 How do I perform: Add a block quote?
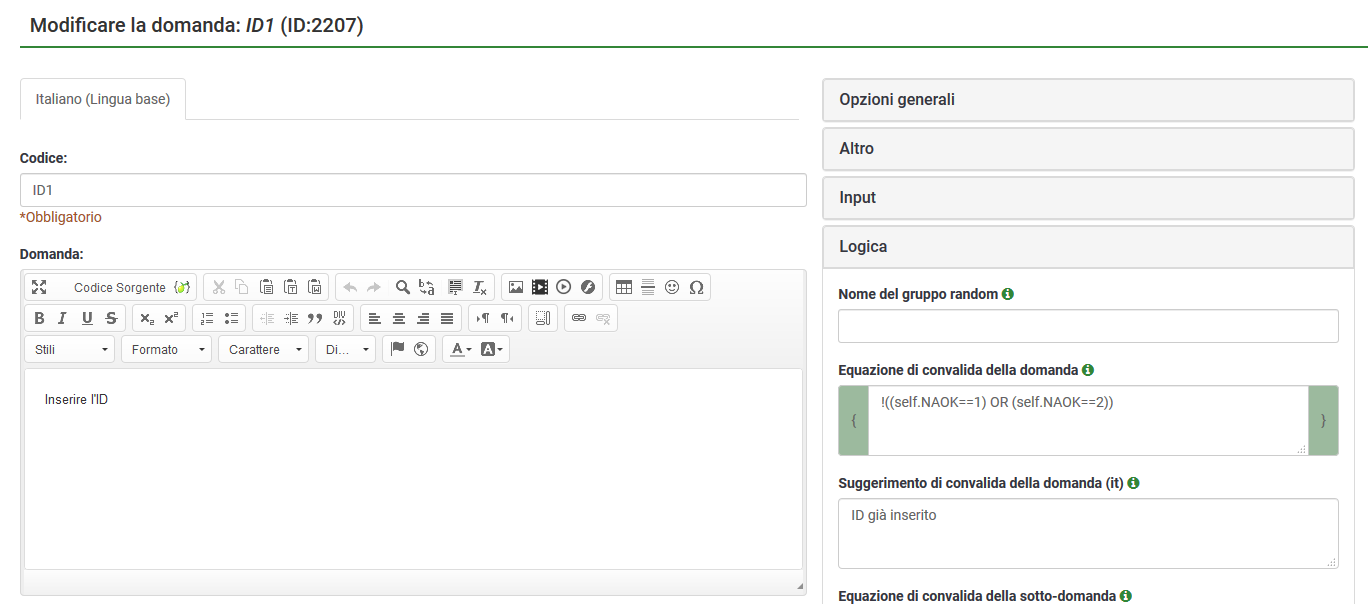coord(315,318)
